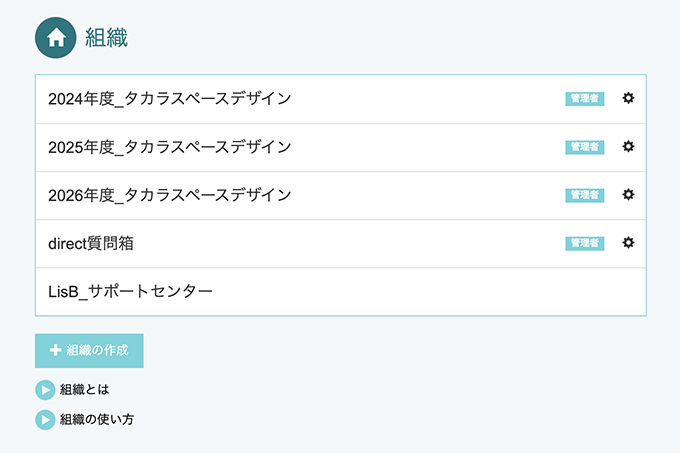Click the plus icon on 組織の作成 button

click(x=56, y=351)
